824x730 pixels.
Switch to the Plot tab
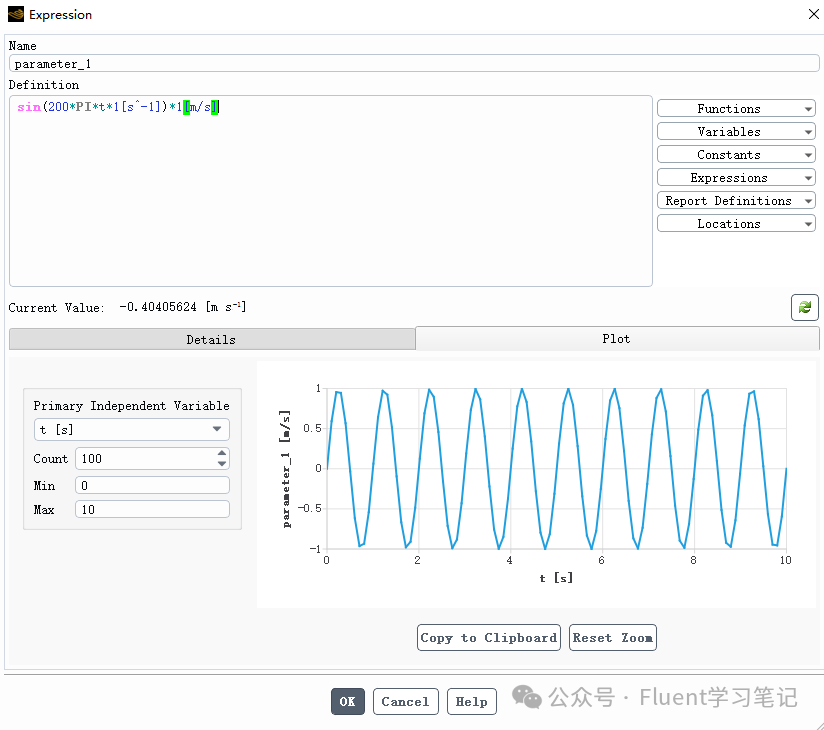tap(615, 339)
